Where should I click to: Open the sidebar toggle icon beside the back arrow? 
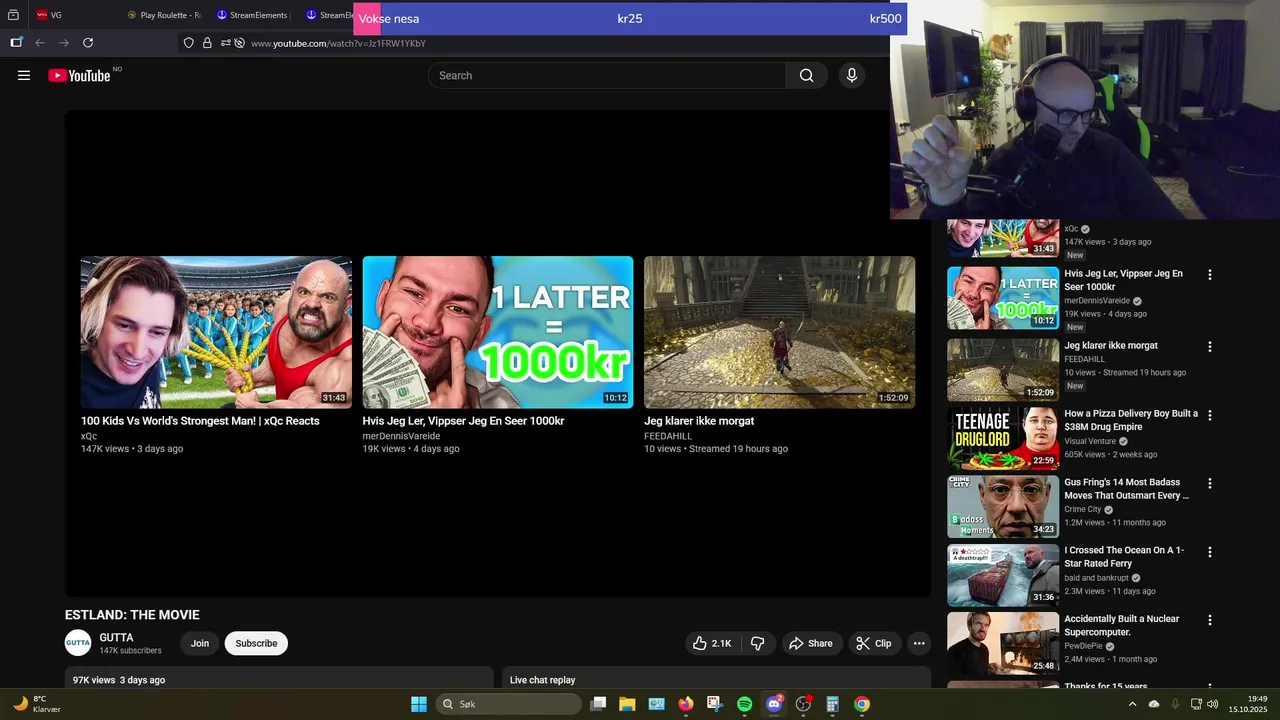pyautogui.click(x=16, y=43)
